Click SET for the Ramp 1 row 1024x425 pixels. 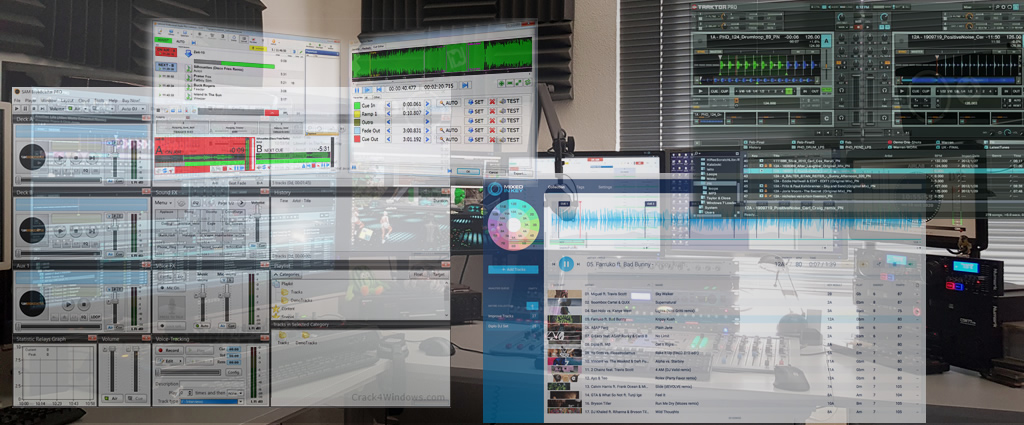(x=475, y=112)
